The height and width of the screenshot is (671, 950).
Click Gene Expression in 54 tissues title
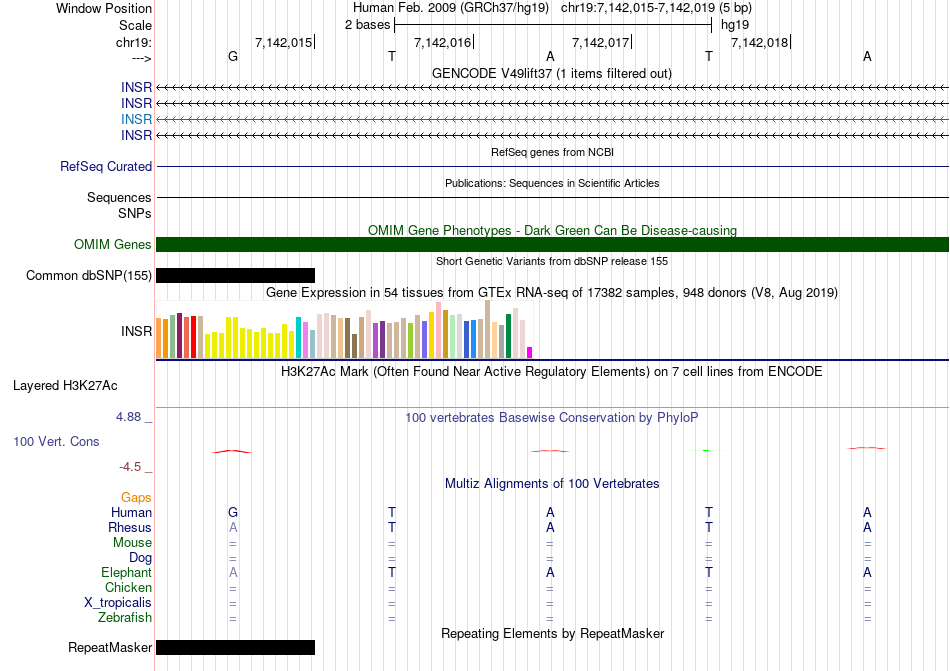[552, 293]
